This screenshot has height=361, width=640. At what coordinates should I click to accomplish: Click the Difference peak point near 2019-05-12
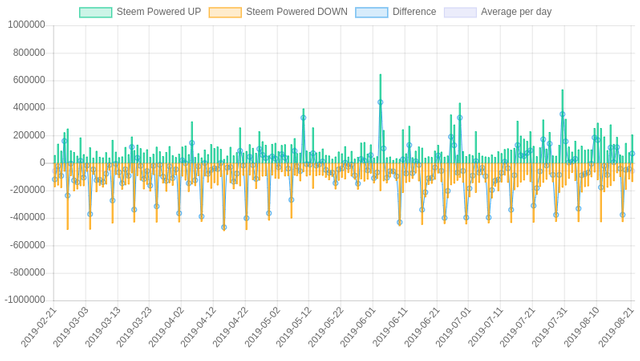(x=303, y=118)
